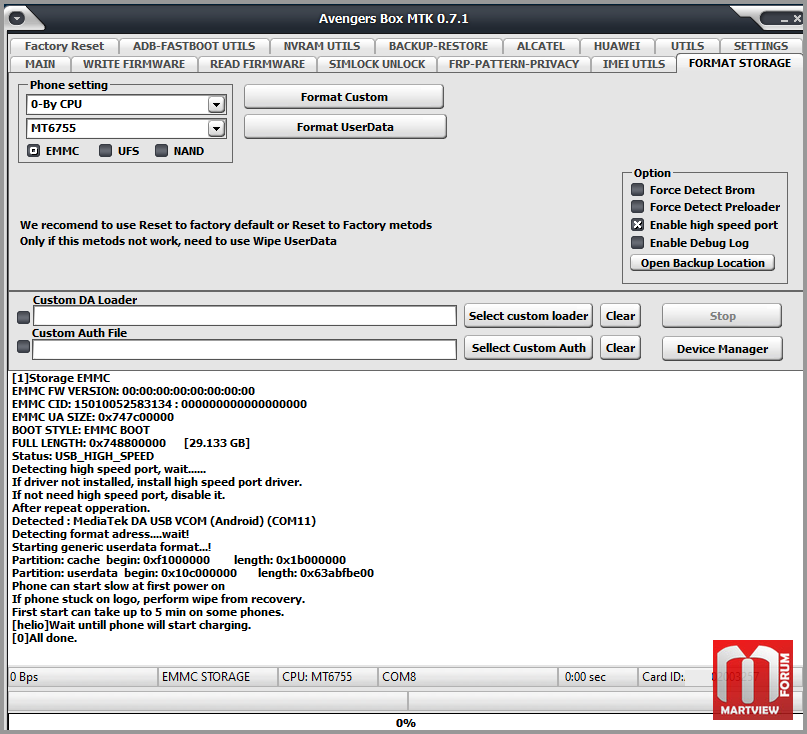Open the NVRAM UTILS tab
807x734 pixels.
pyautogui.click(x=322, y=46)
